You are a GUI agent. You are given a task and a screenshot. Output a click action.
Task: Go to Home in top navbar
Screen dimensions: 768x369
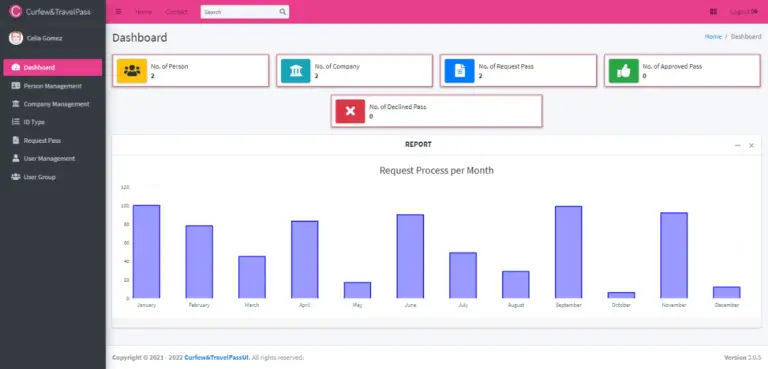(143, 12)
